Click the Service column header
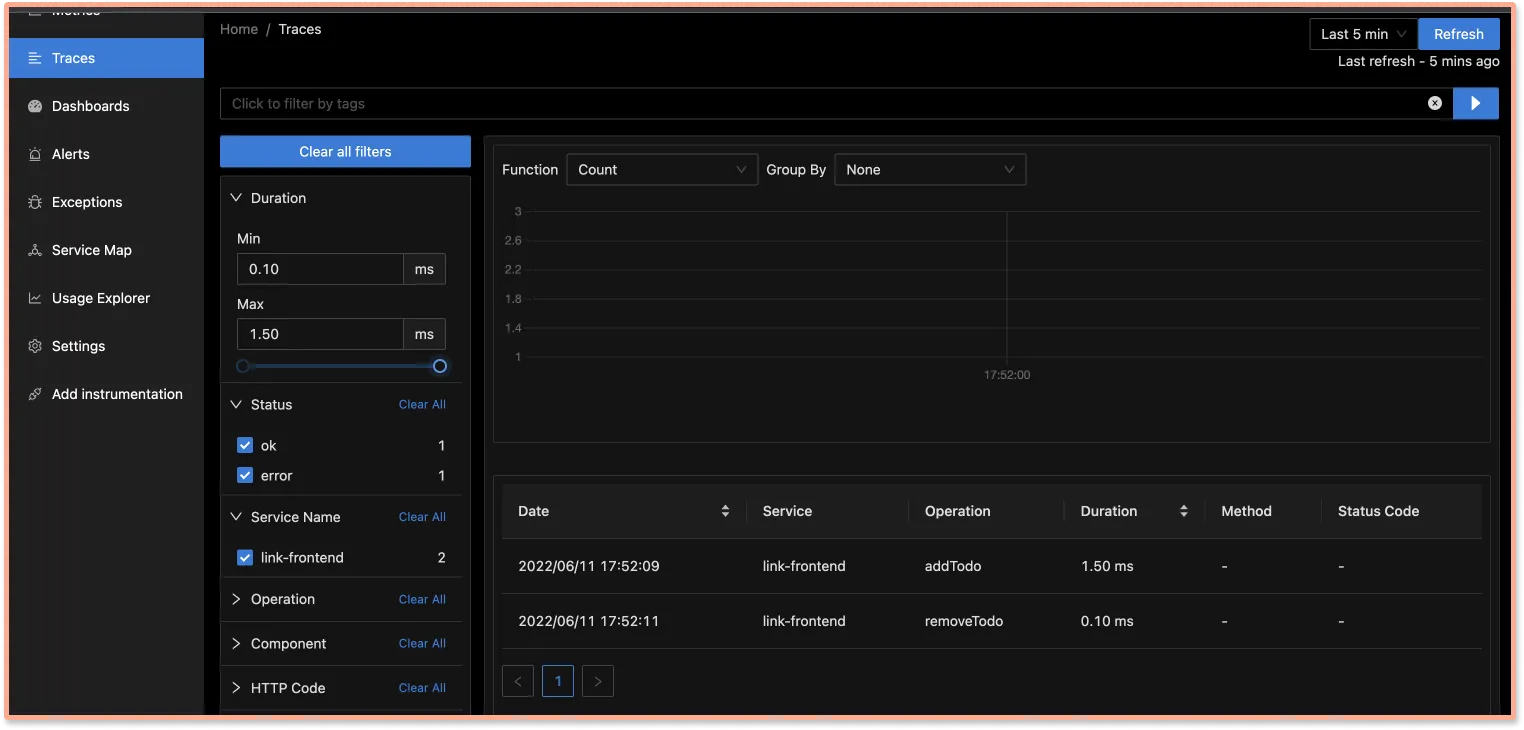Screen dimensions: 1524x730 787,511
